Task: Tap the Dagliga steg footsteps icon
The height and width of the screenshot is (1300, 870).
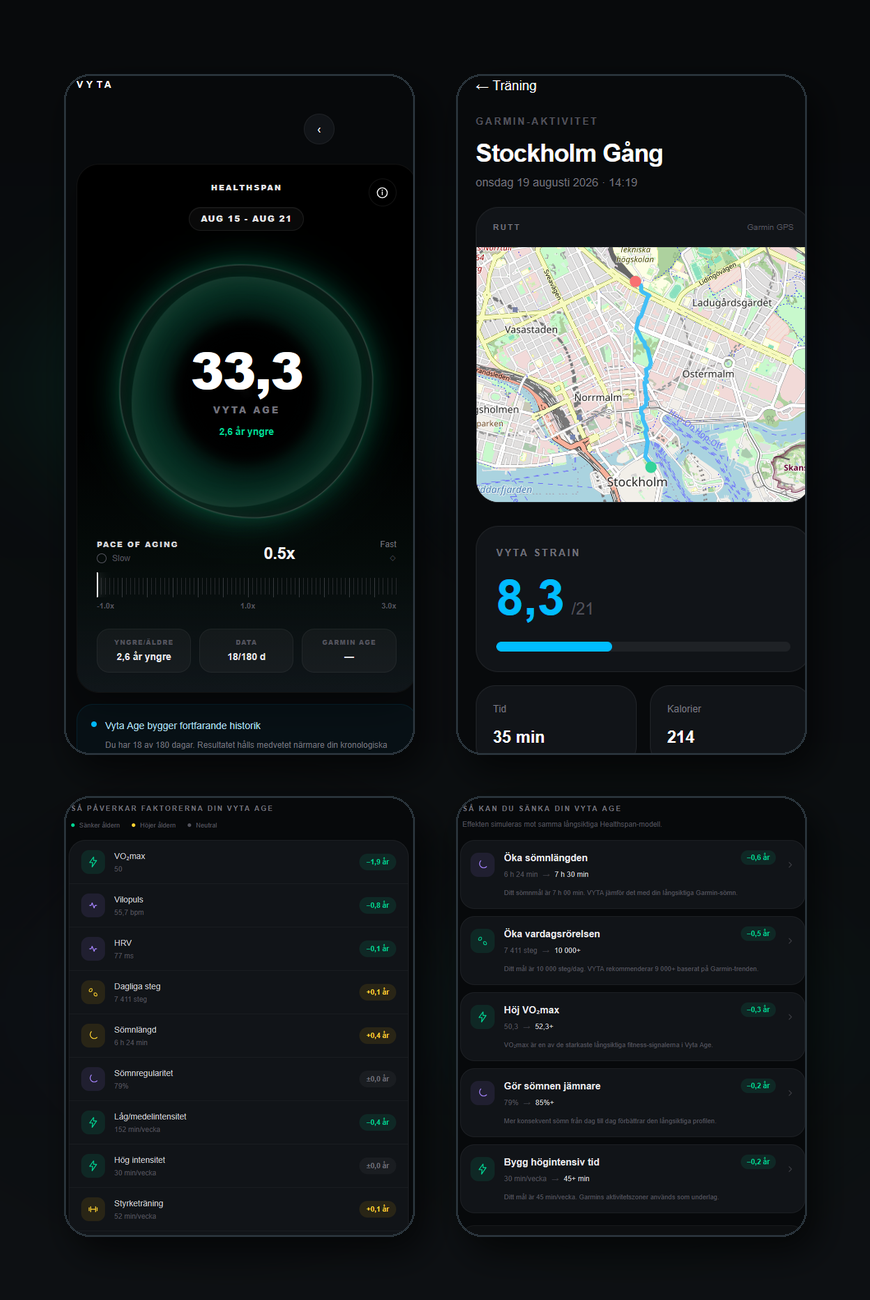Action: tap(93, 992)
